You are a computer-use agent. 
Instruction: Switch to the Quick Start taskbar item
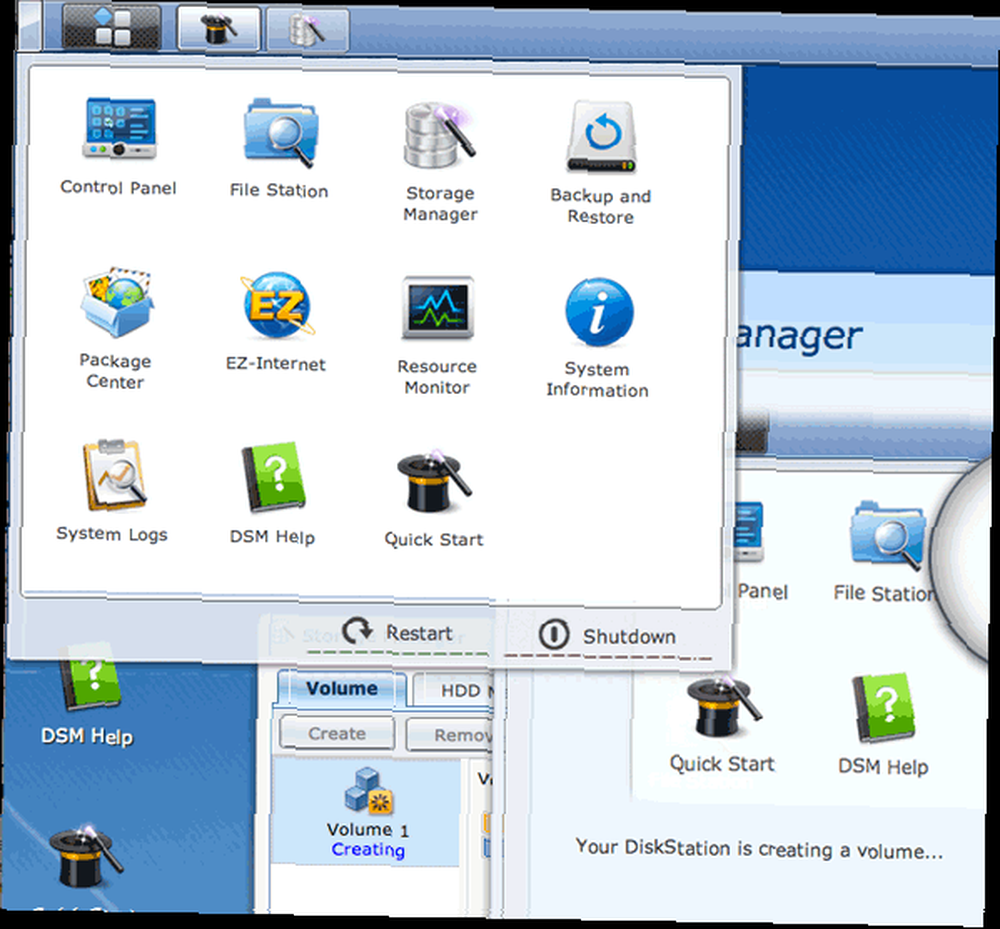tap(219, 28)
